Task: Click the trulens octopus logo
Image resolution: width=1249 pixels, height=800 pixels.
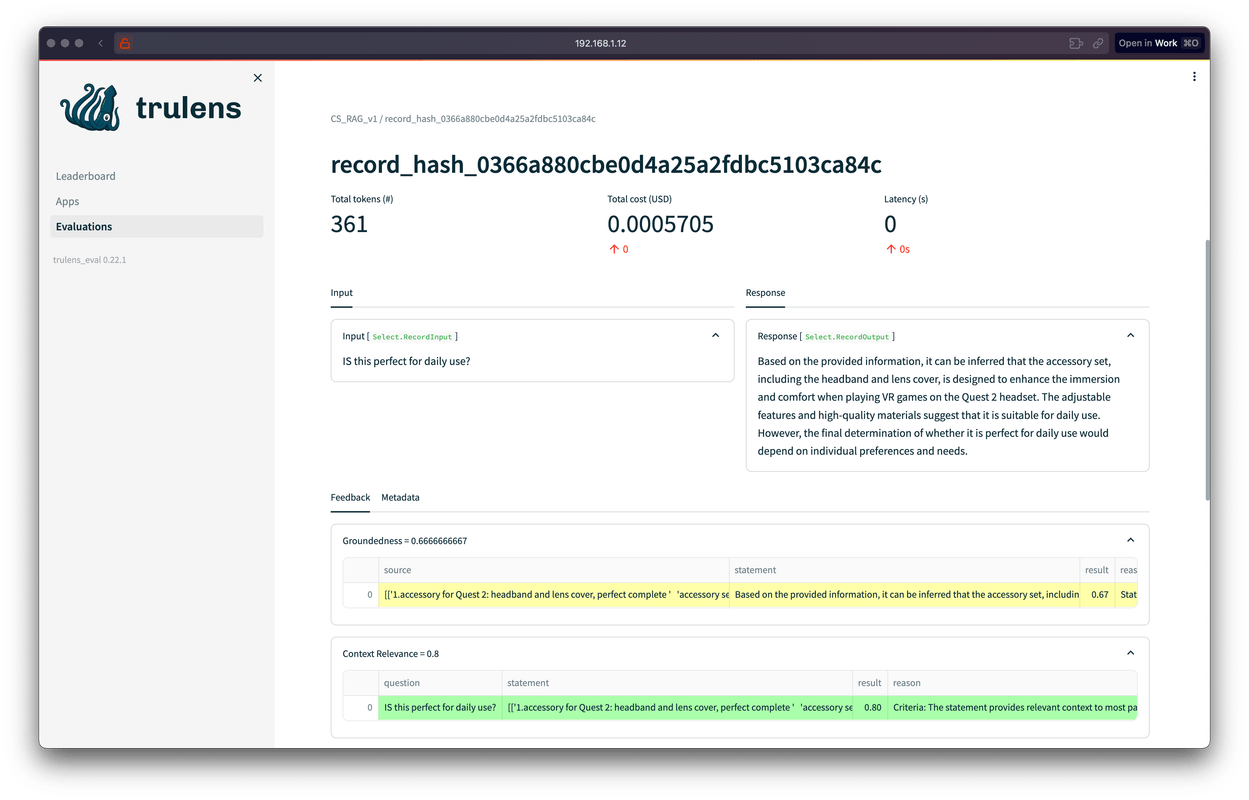Action: pyautogui.click(x=89, y=107)
